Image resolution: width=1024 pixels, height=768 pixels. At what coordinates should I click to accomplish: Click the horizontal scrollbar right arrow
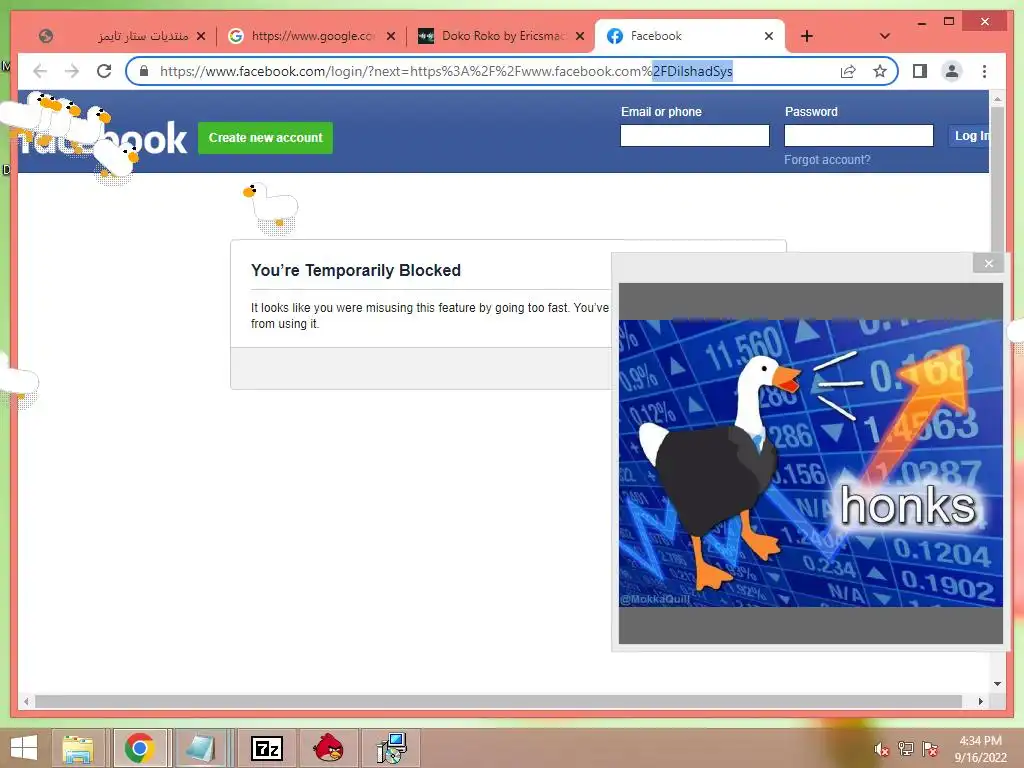981,701
